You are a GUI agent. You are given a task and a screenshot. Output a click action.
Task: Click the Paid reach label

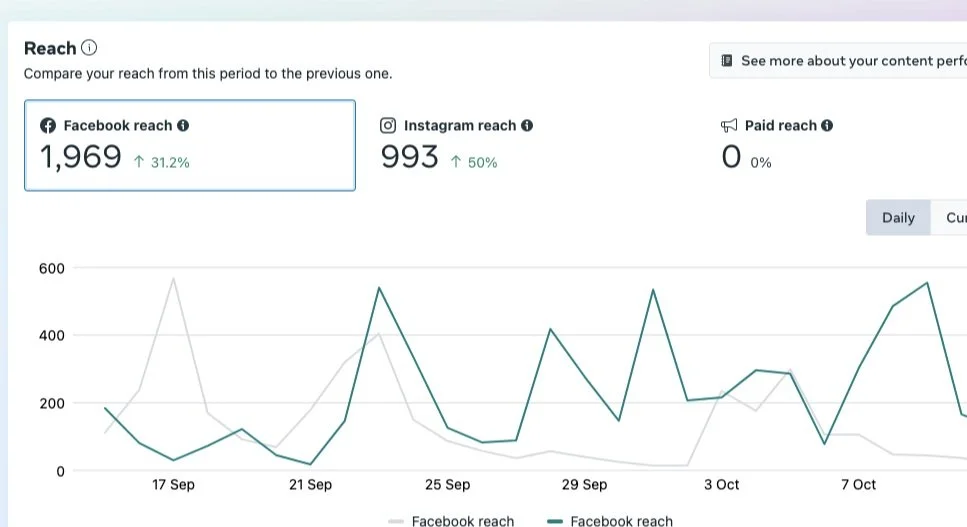tap(781, 125)
